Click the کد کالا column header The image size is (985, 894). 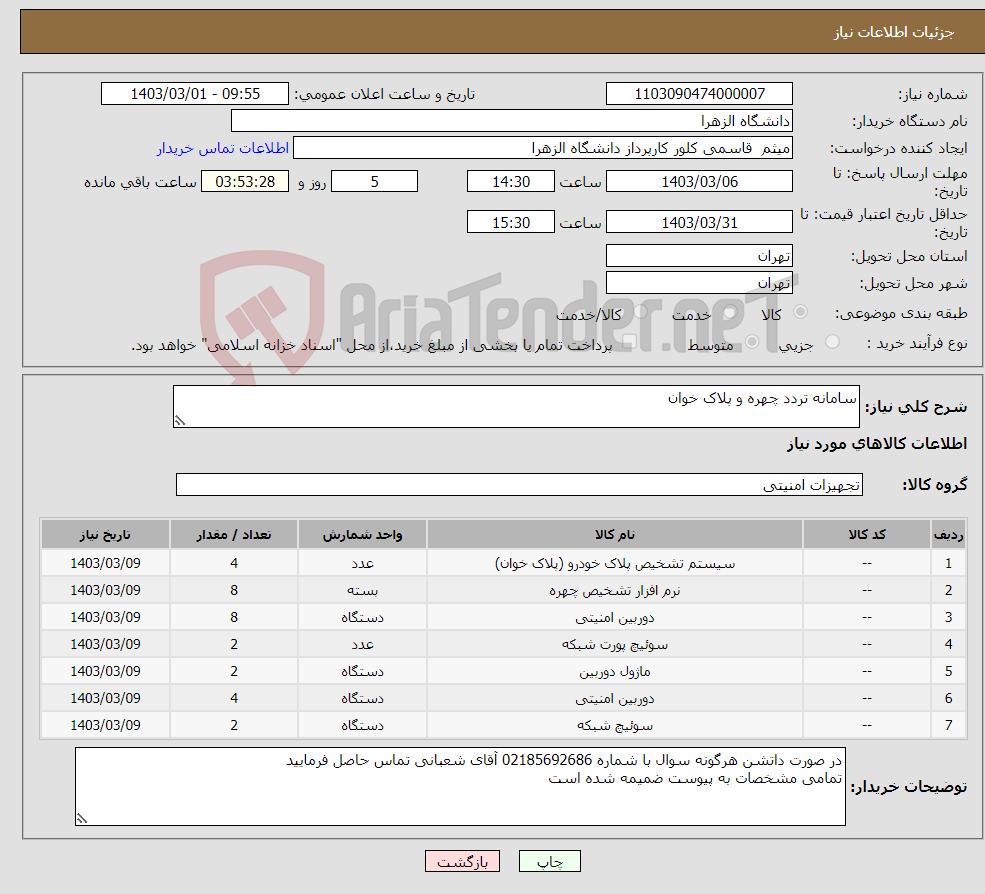pyautogui.click(x=867, y=535)
